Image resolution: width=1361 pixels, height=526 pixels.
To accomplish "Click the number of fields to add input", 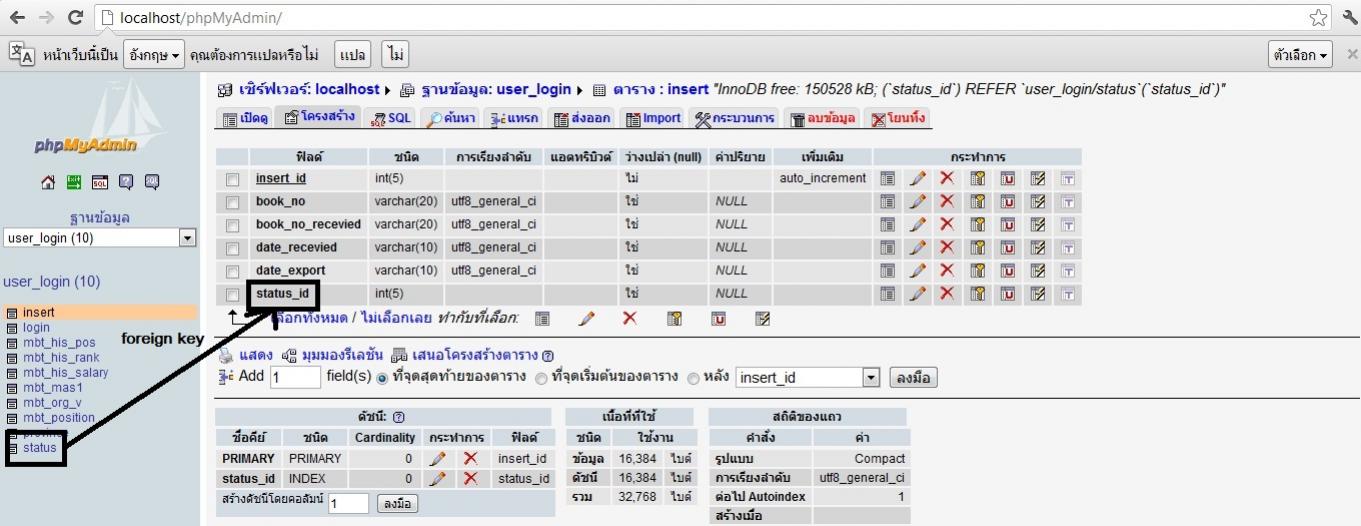I will point(295,377).
